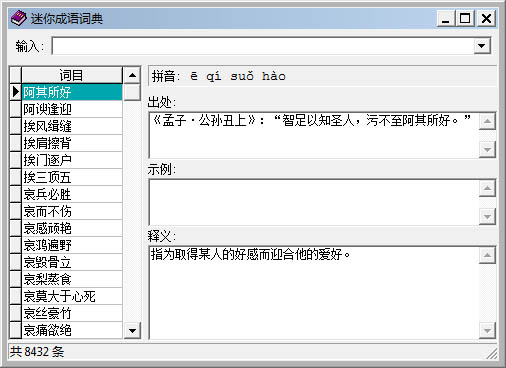Click the 出处 box scroll-down arrow
This screenshot has height=368, width=506.
pyautogui.click(x=487, y=149)
